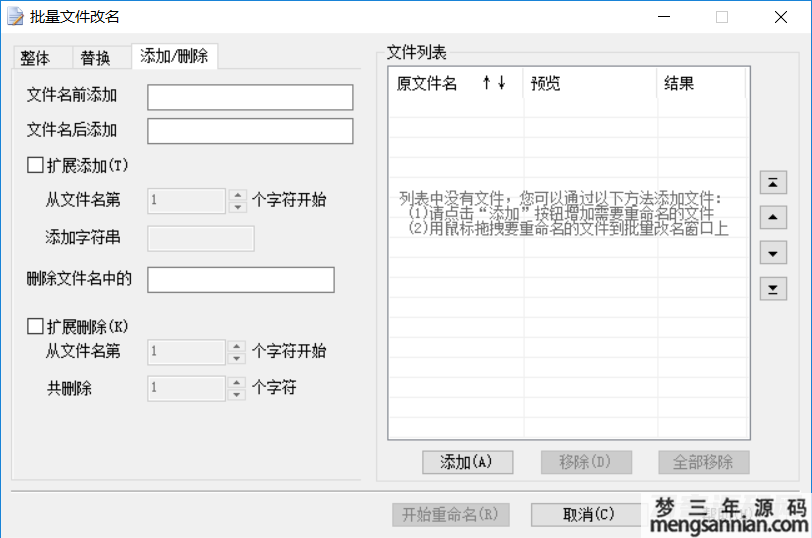Click the 全部移除 button
This screenshot has height=538, width=812.
[x=704, y=462]
